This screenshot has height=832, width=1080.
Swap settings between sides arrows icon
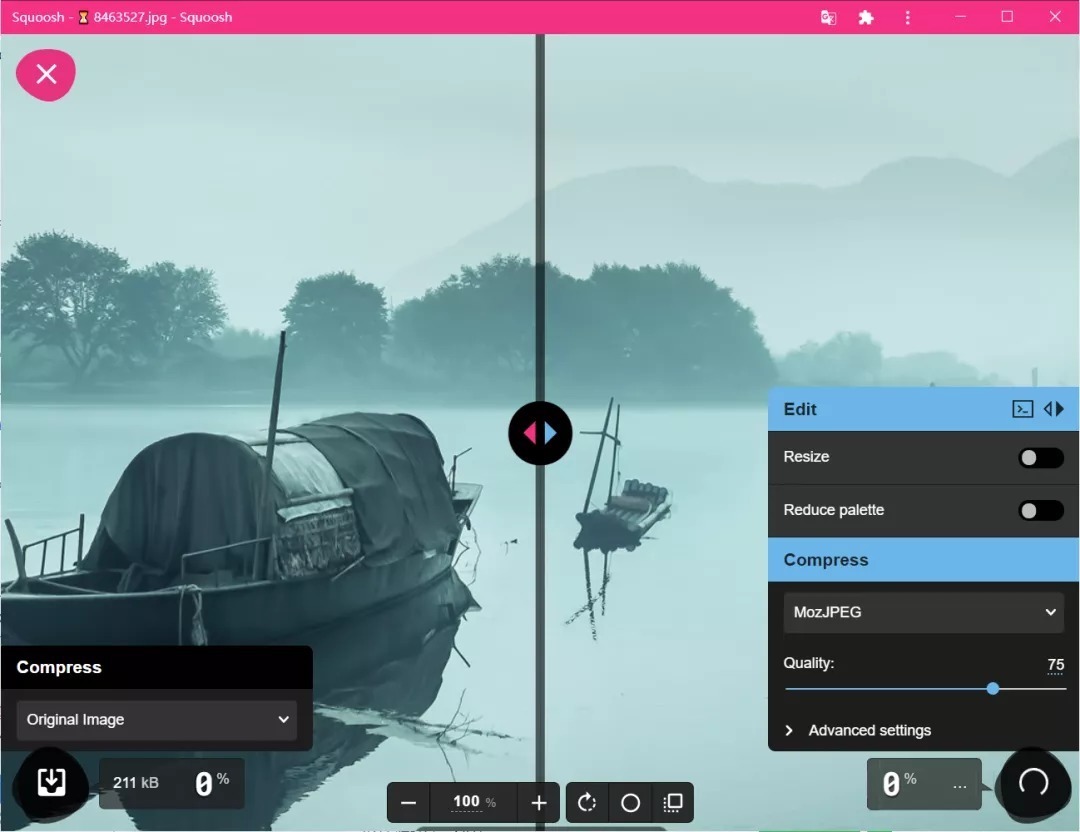click(x=1054, y=409)
